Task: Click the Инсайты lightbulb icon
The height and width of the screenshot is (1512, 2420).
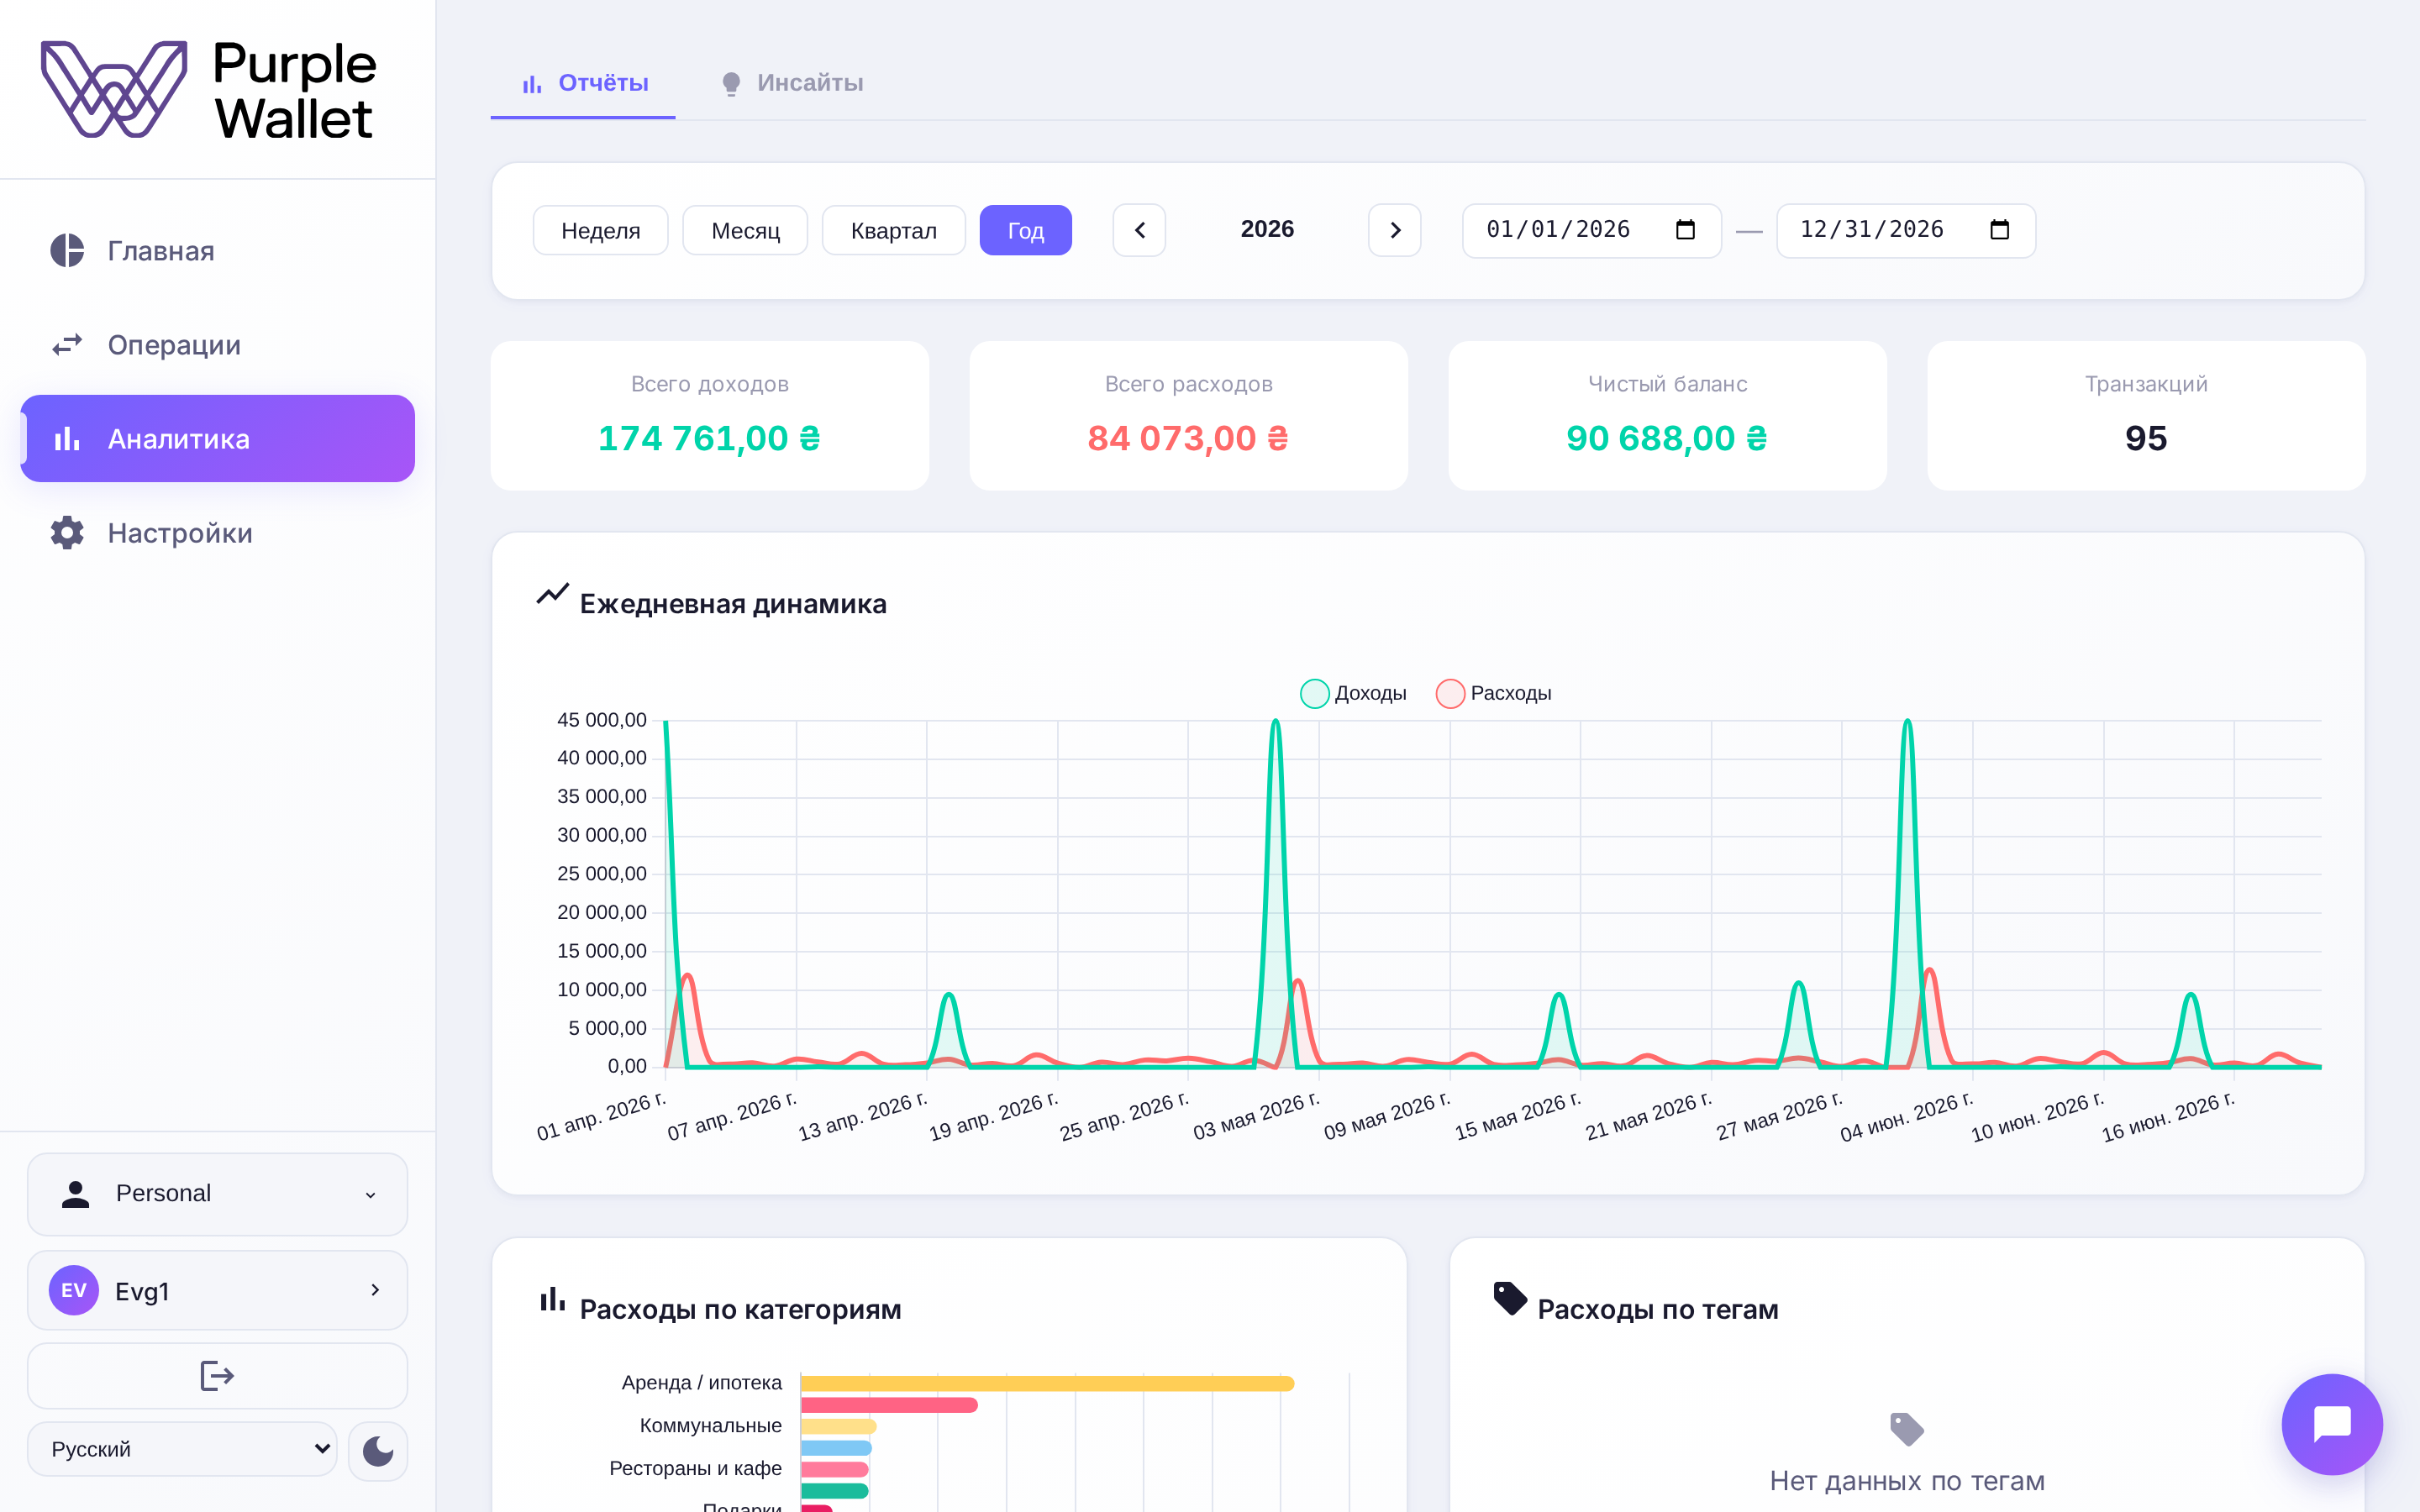Action: click(x=731, y=84)
